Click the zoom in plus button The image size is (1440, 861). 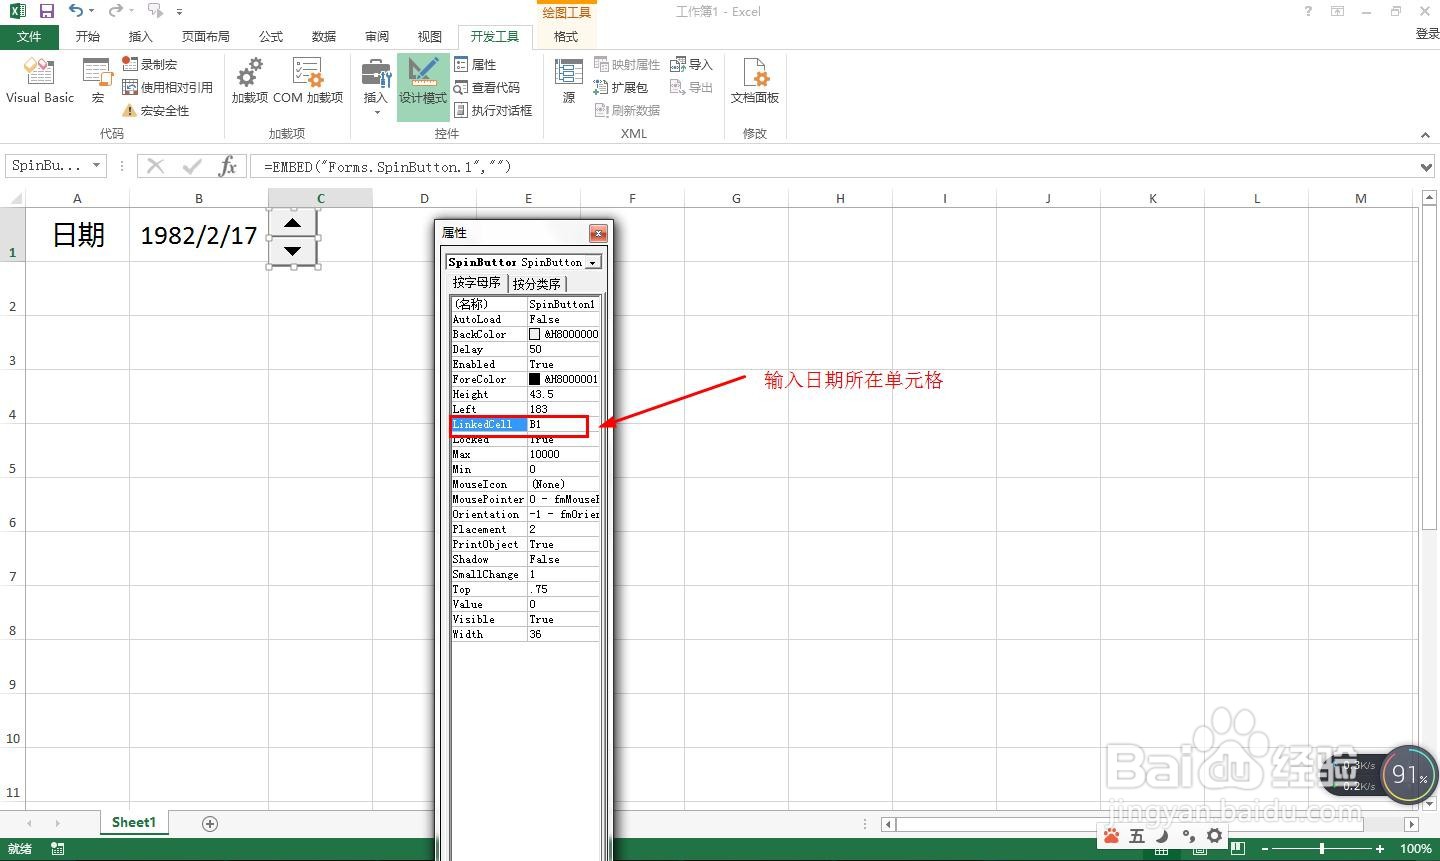[1380, 848]
